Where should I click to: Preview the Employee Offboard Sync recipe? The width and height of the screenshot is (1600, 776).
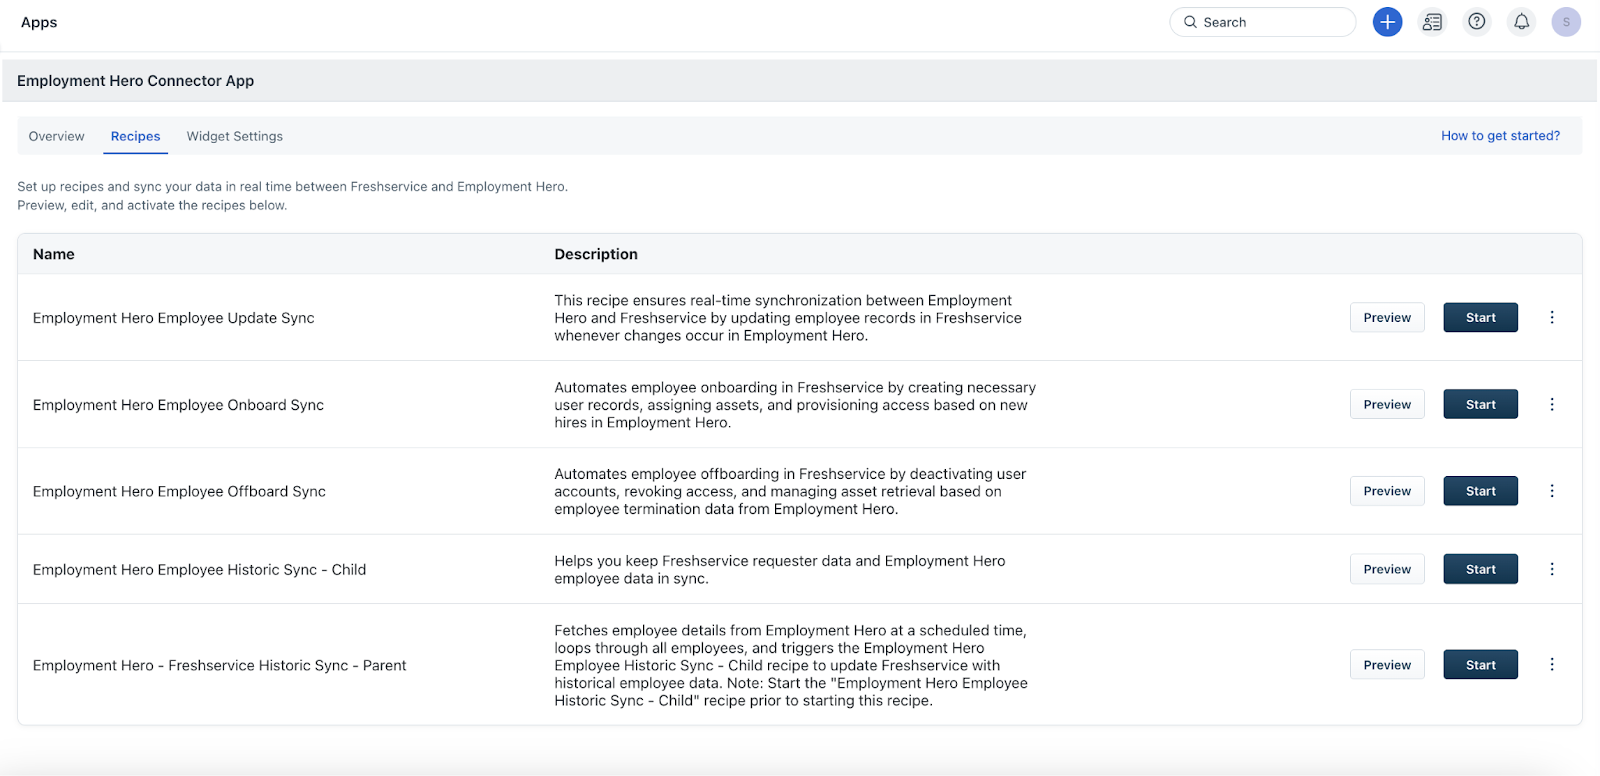click(1387, 491)
